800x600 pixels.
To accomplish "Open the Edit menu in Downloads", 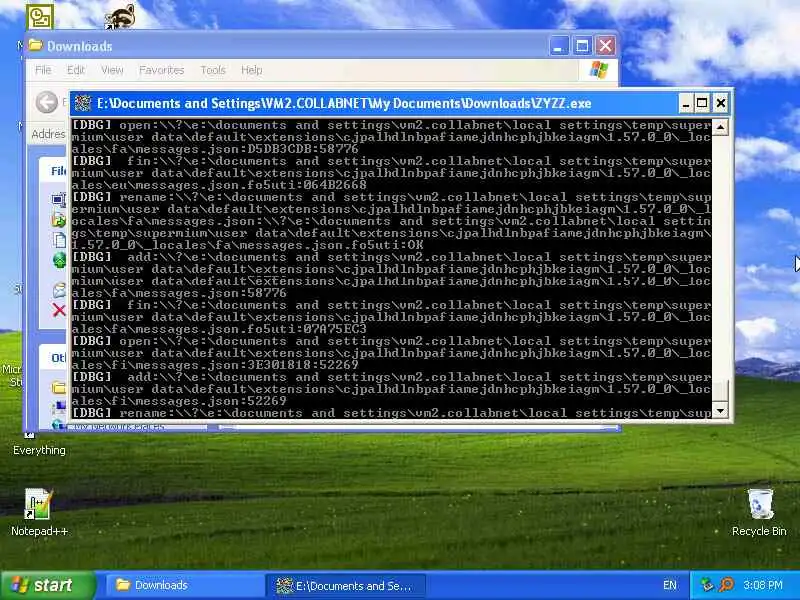I will click(76, 70).
